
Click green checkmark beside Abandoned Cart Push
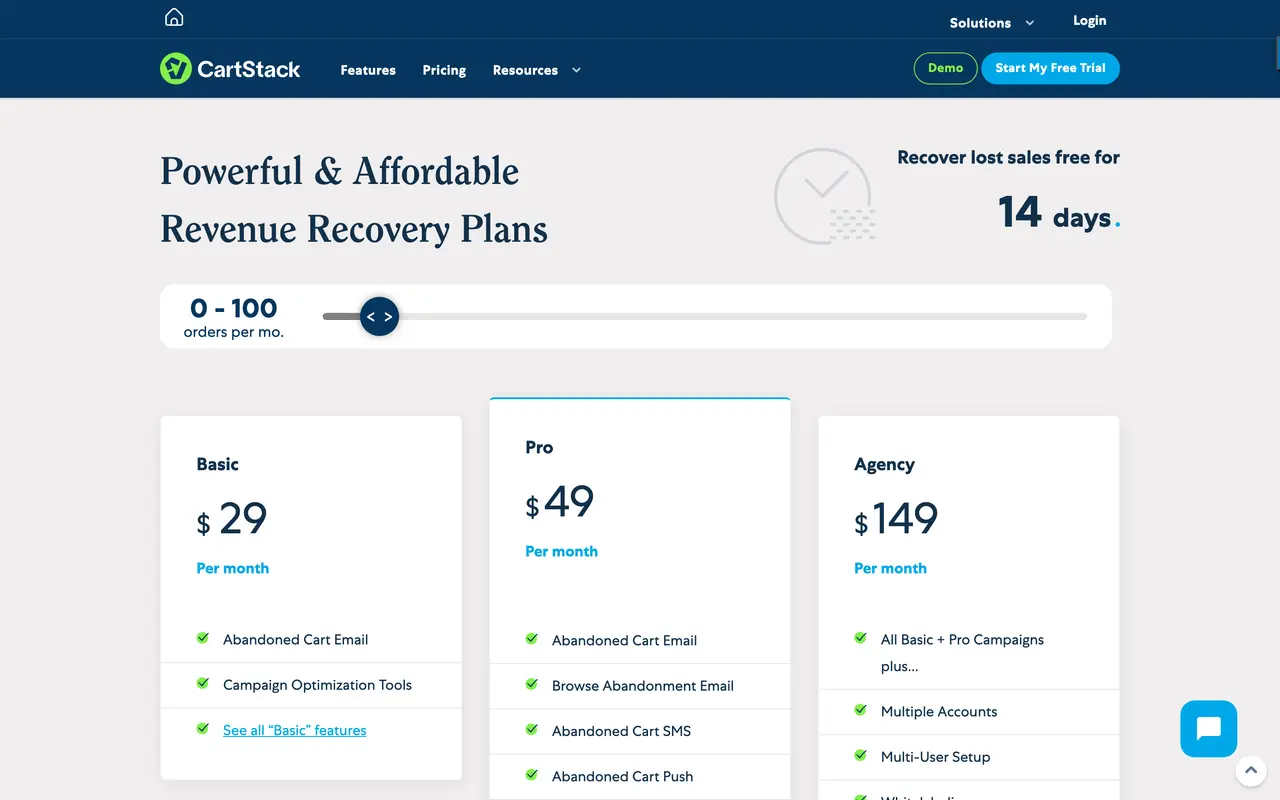tap(532, 775)
